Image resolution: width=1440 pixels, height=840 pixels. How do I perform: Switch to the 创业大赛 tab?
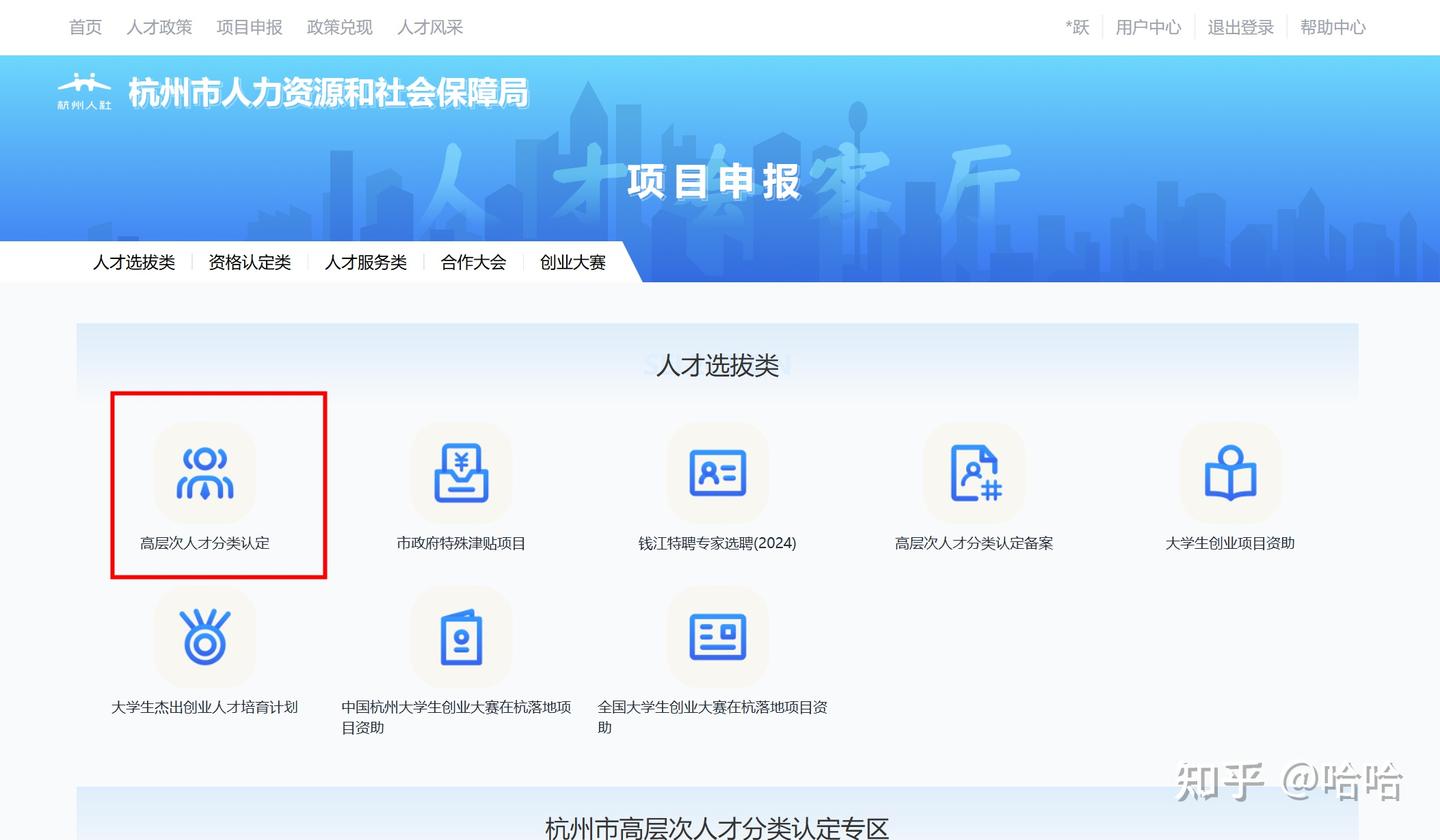[573, 262]
